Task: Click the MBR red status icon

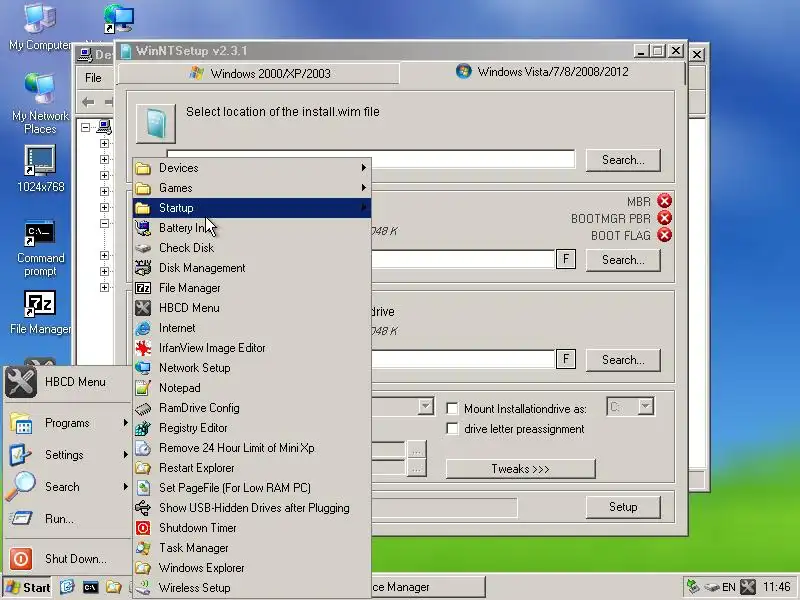Action: [x=664, y=201]
